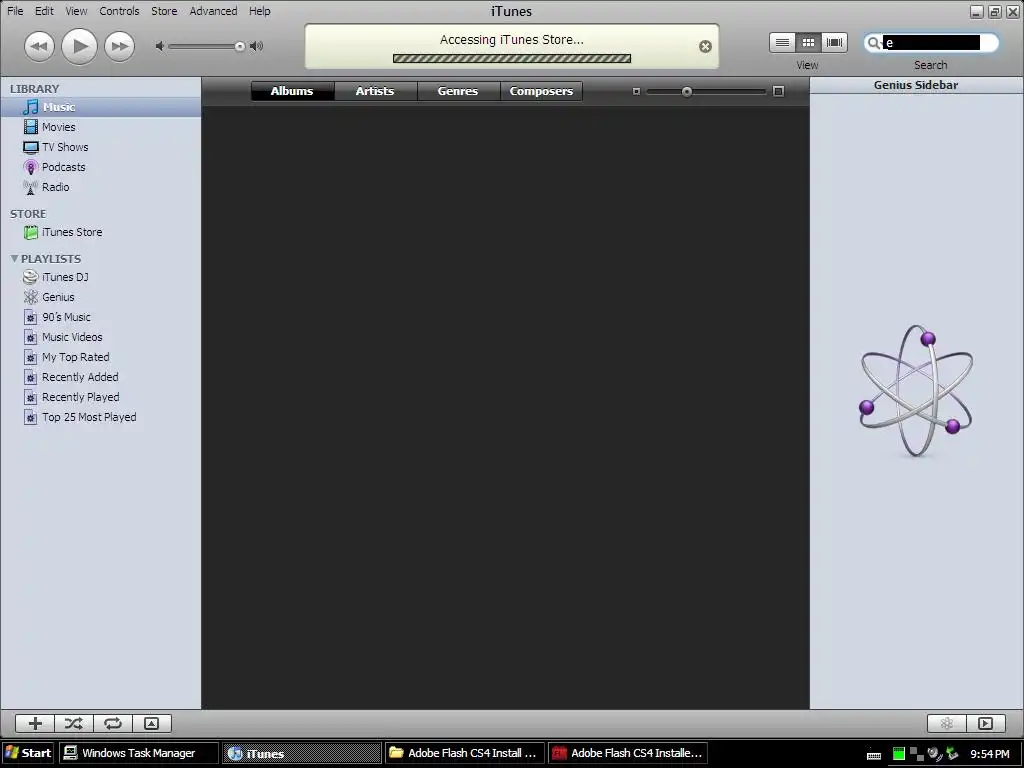Viewport: 1024px width, 768px height.
Task: Select the 90's Music playlist
Action: coord(101,317)
